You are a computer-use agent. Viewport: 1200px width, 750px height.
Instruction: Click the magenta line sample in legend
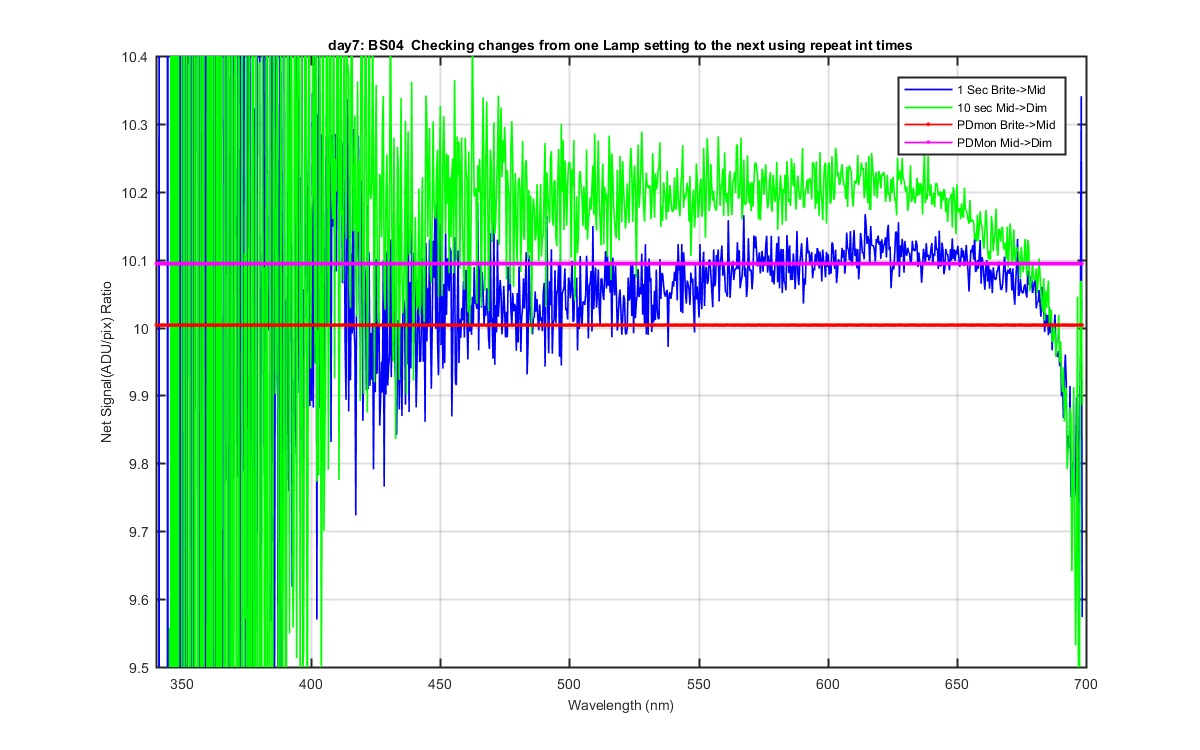927,143
